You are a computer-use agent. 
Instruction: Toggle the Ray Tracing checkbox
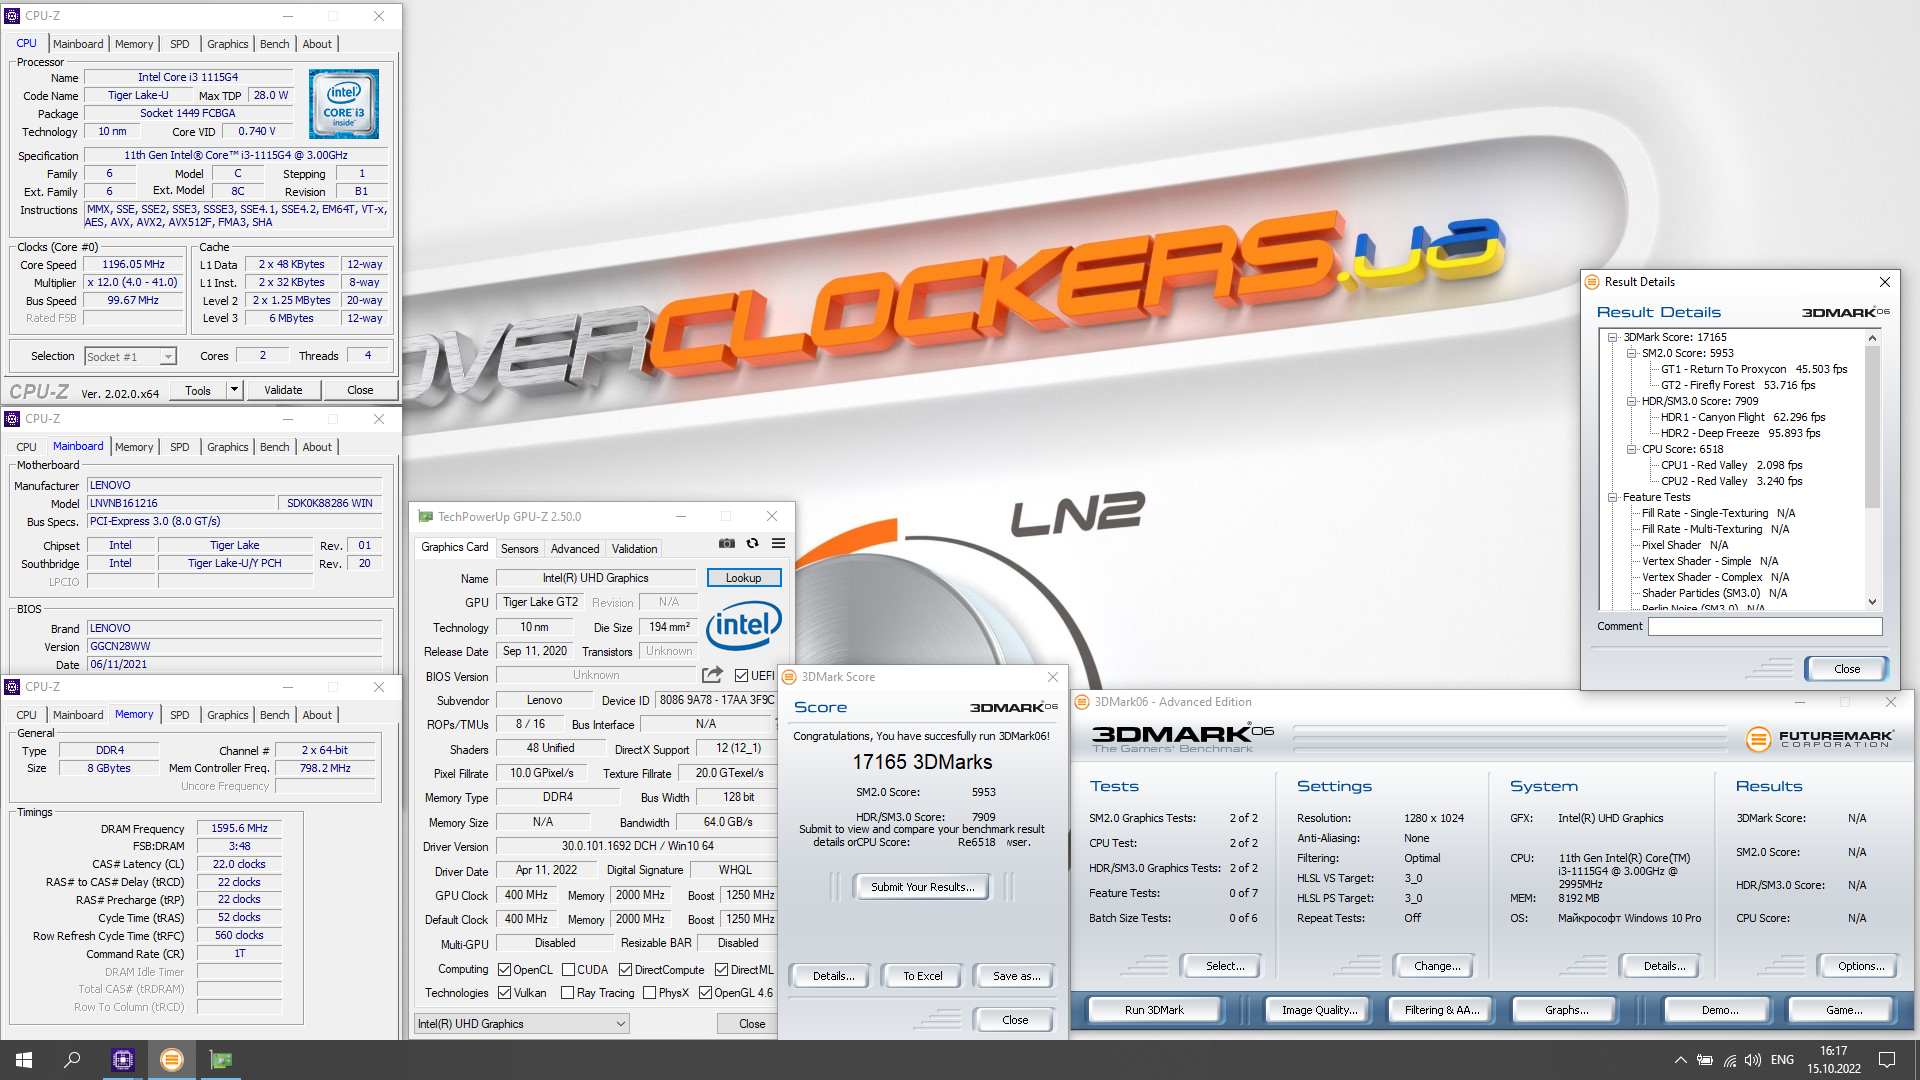pyautogui.click(x=568, y=993)
